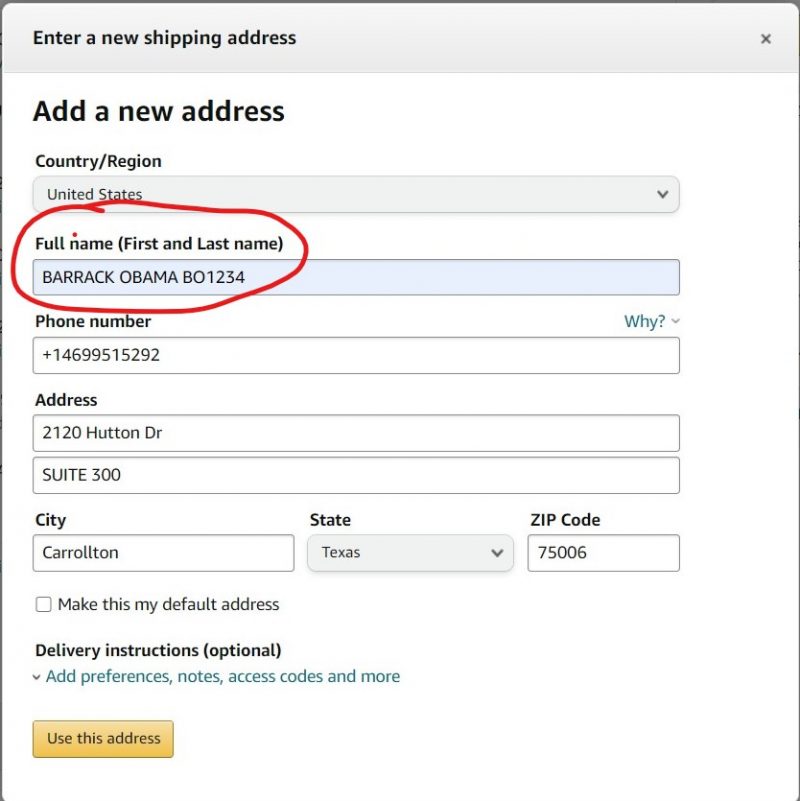The image size is (800, 801).
Task: Click the ZIP Code field
Action: point(603,552)
